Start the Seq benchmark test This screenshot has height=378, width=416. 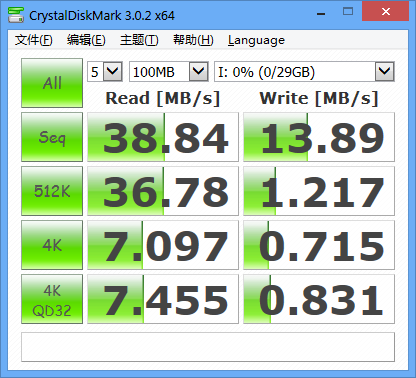click(x=52, y=137)
